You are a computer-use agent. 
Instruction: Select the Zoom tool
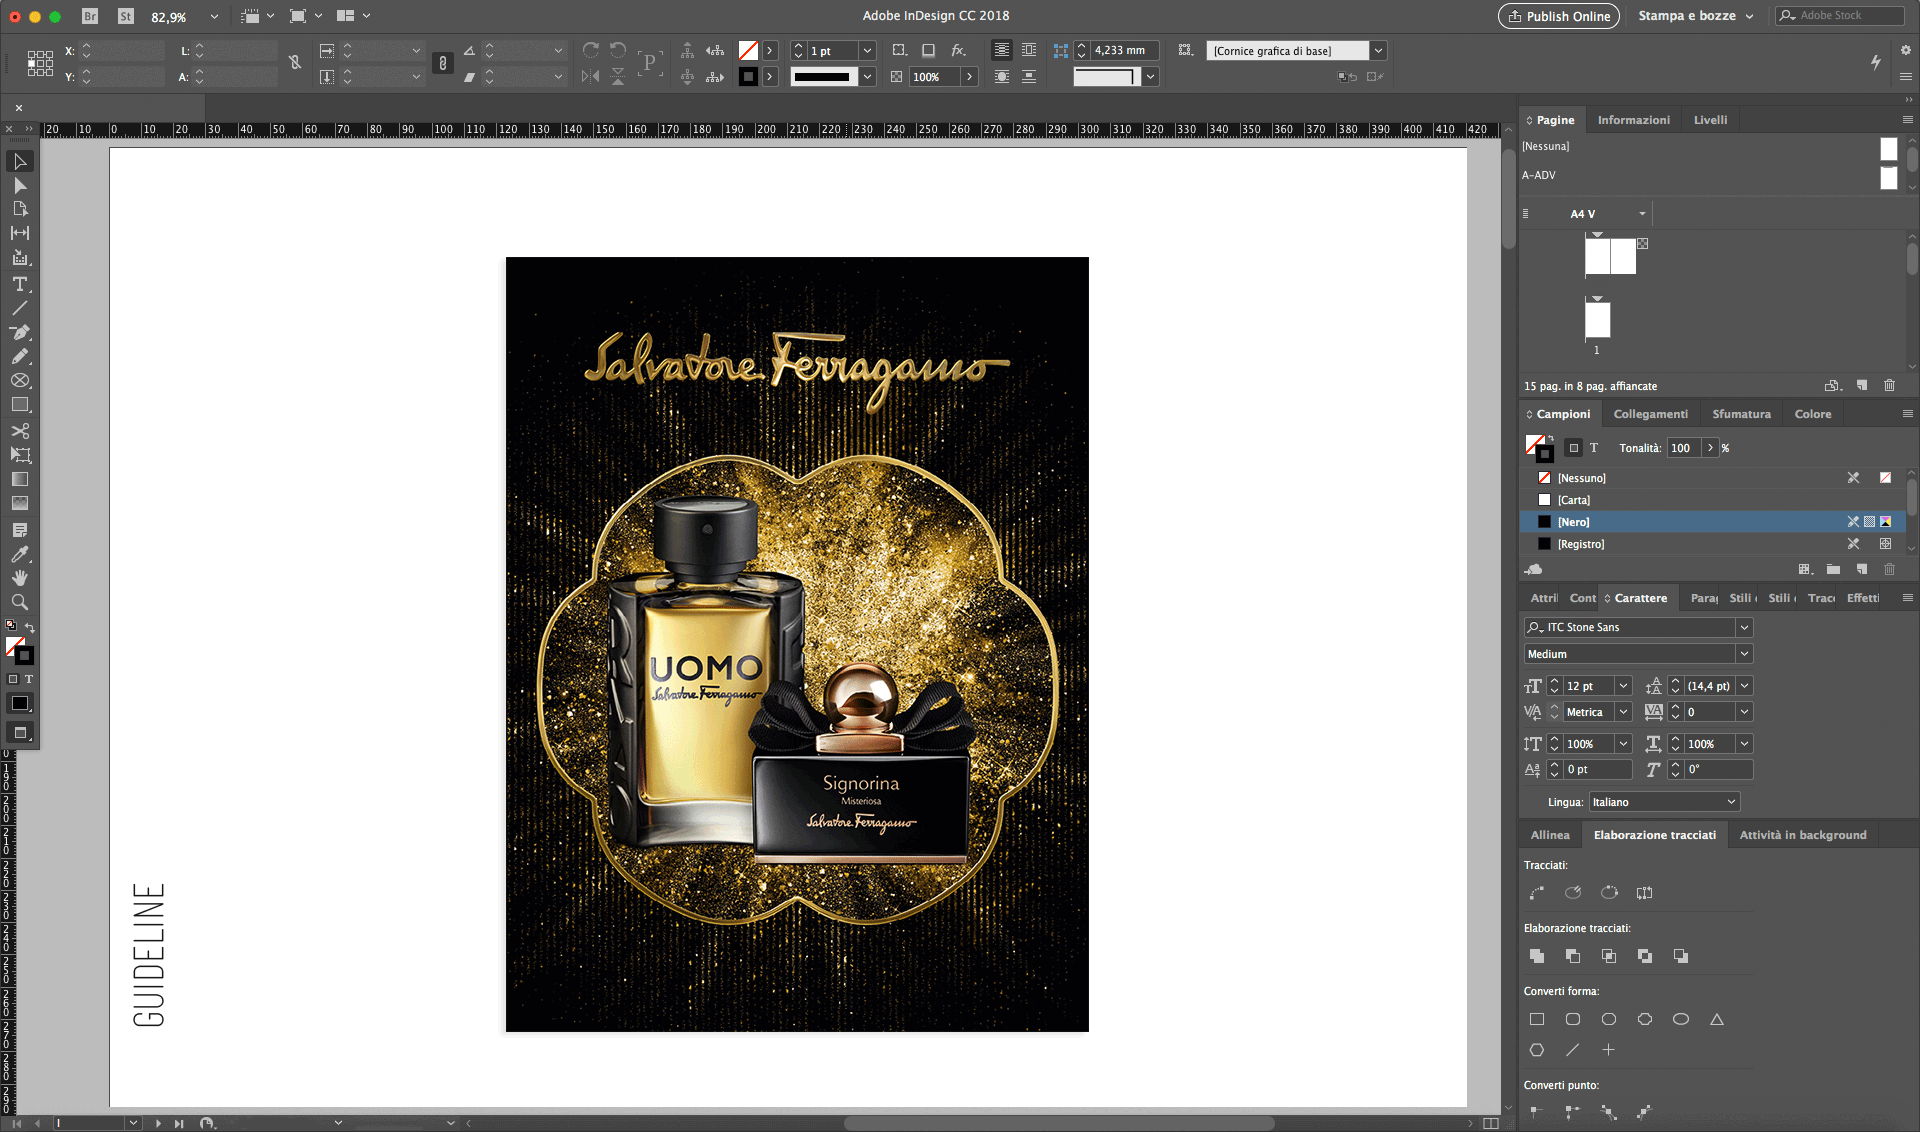tap(20, 602)
